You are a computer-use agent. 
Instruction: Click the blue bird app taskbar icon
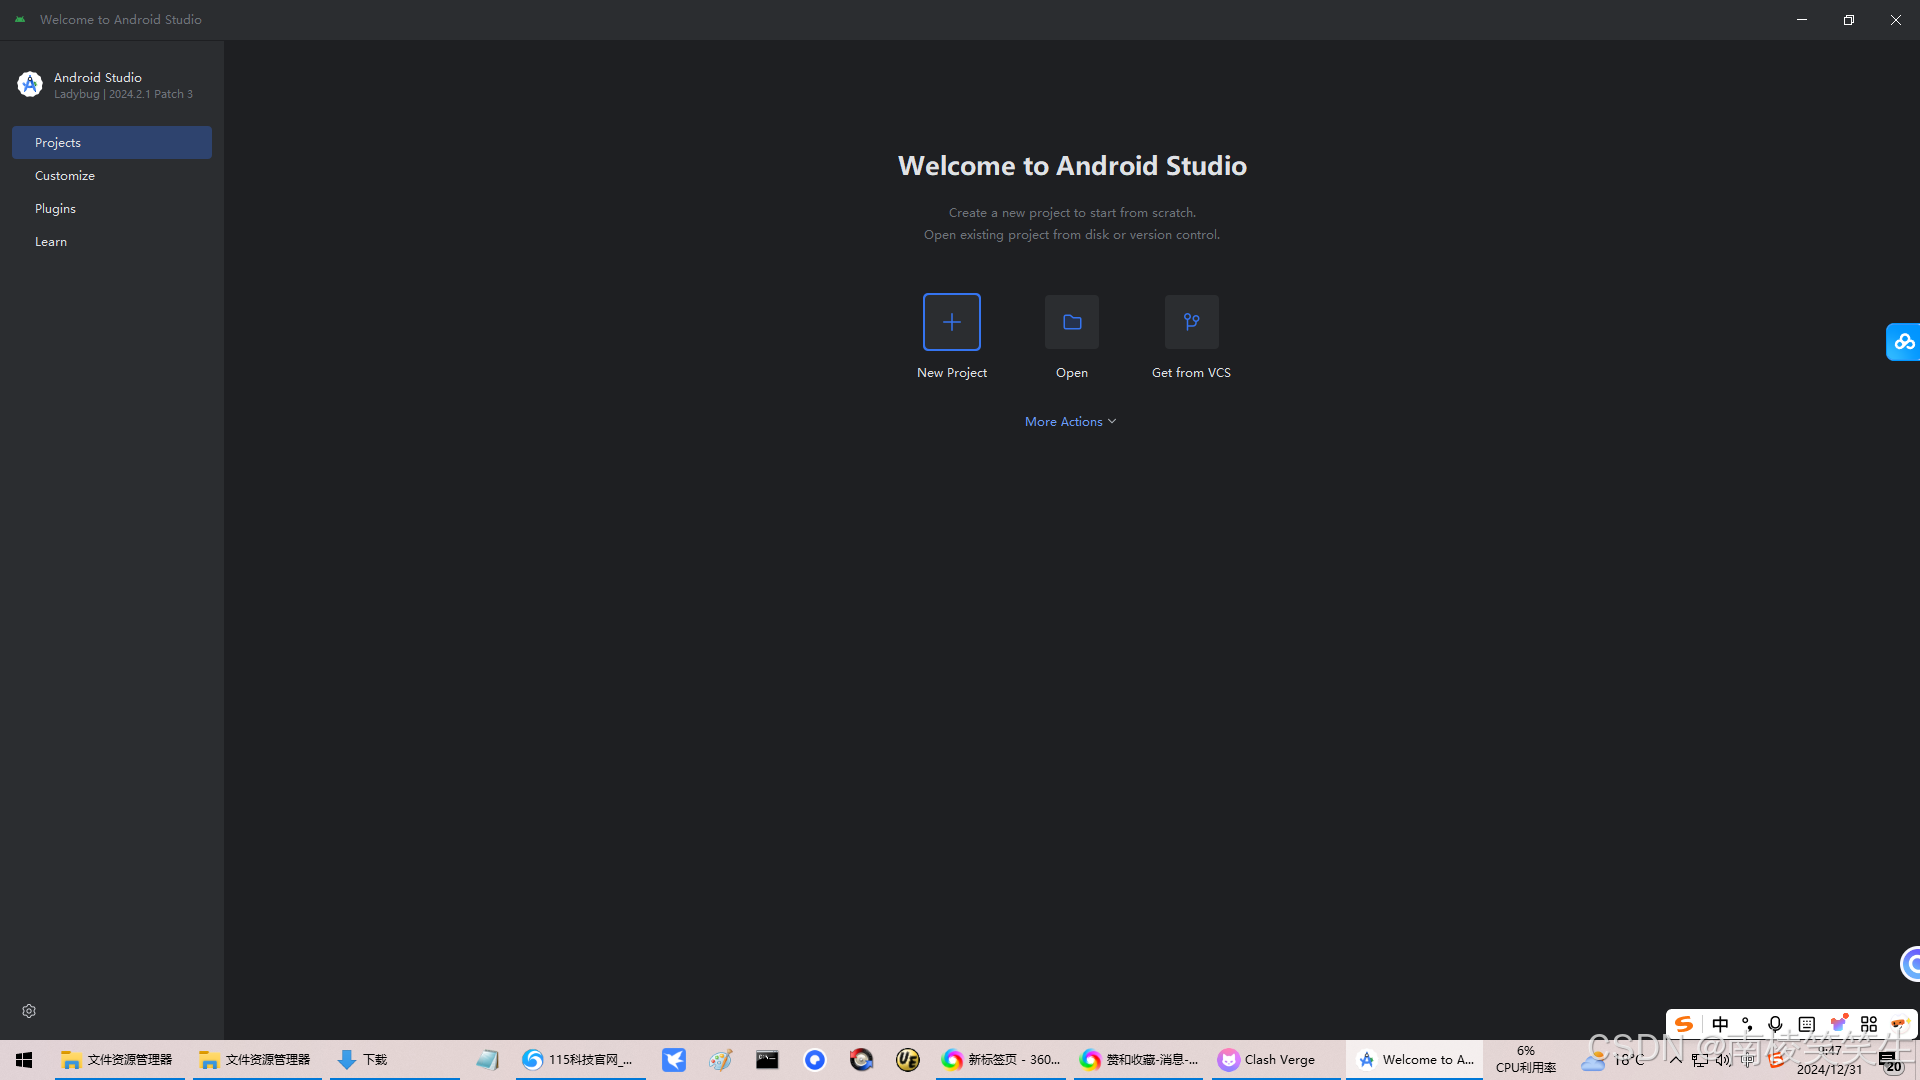coord(674,1059)
